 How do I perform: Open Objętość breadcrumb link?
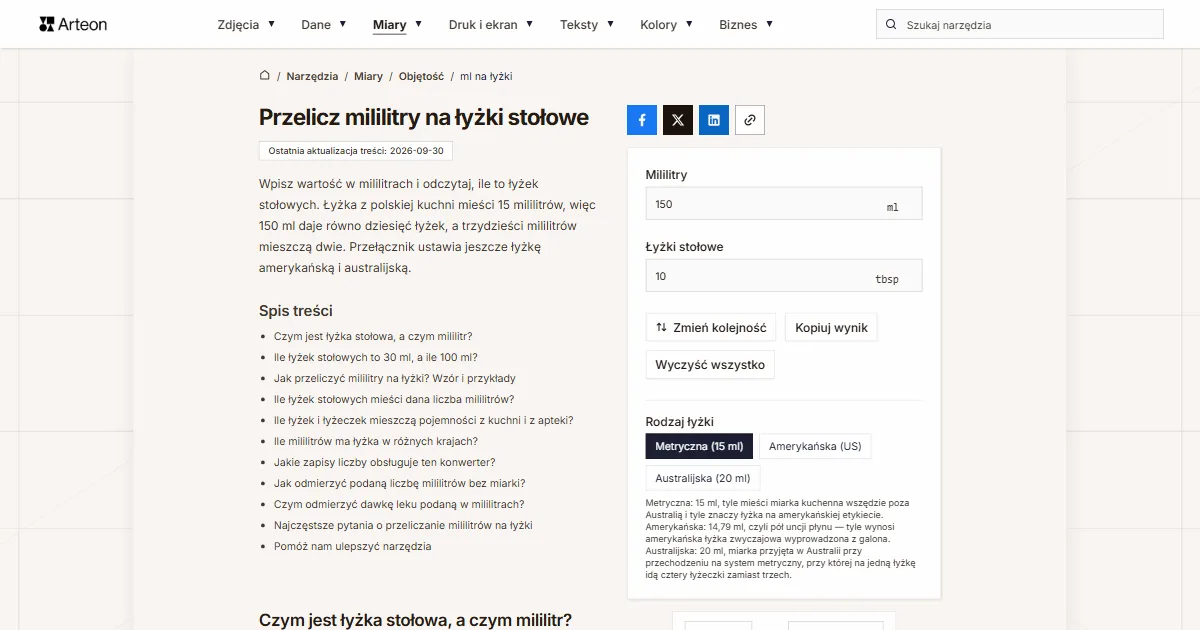click(421, 76)
